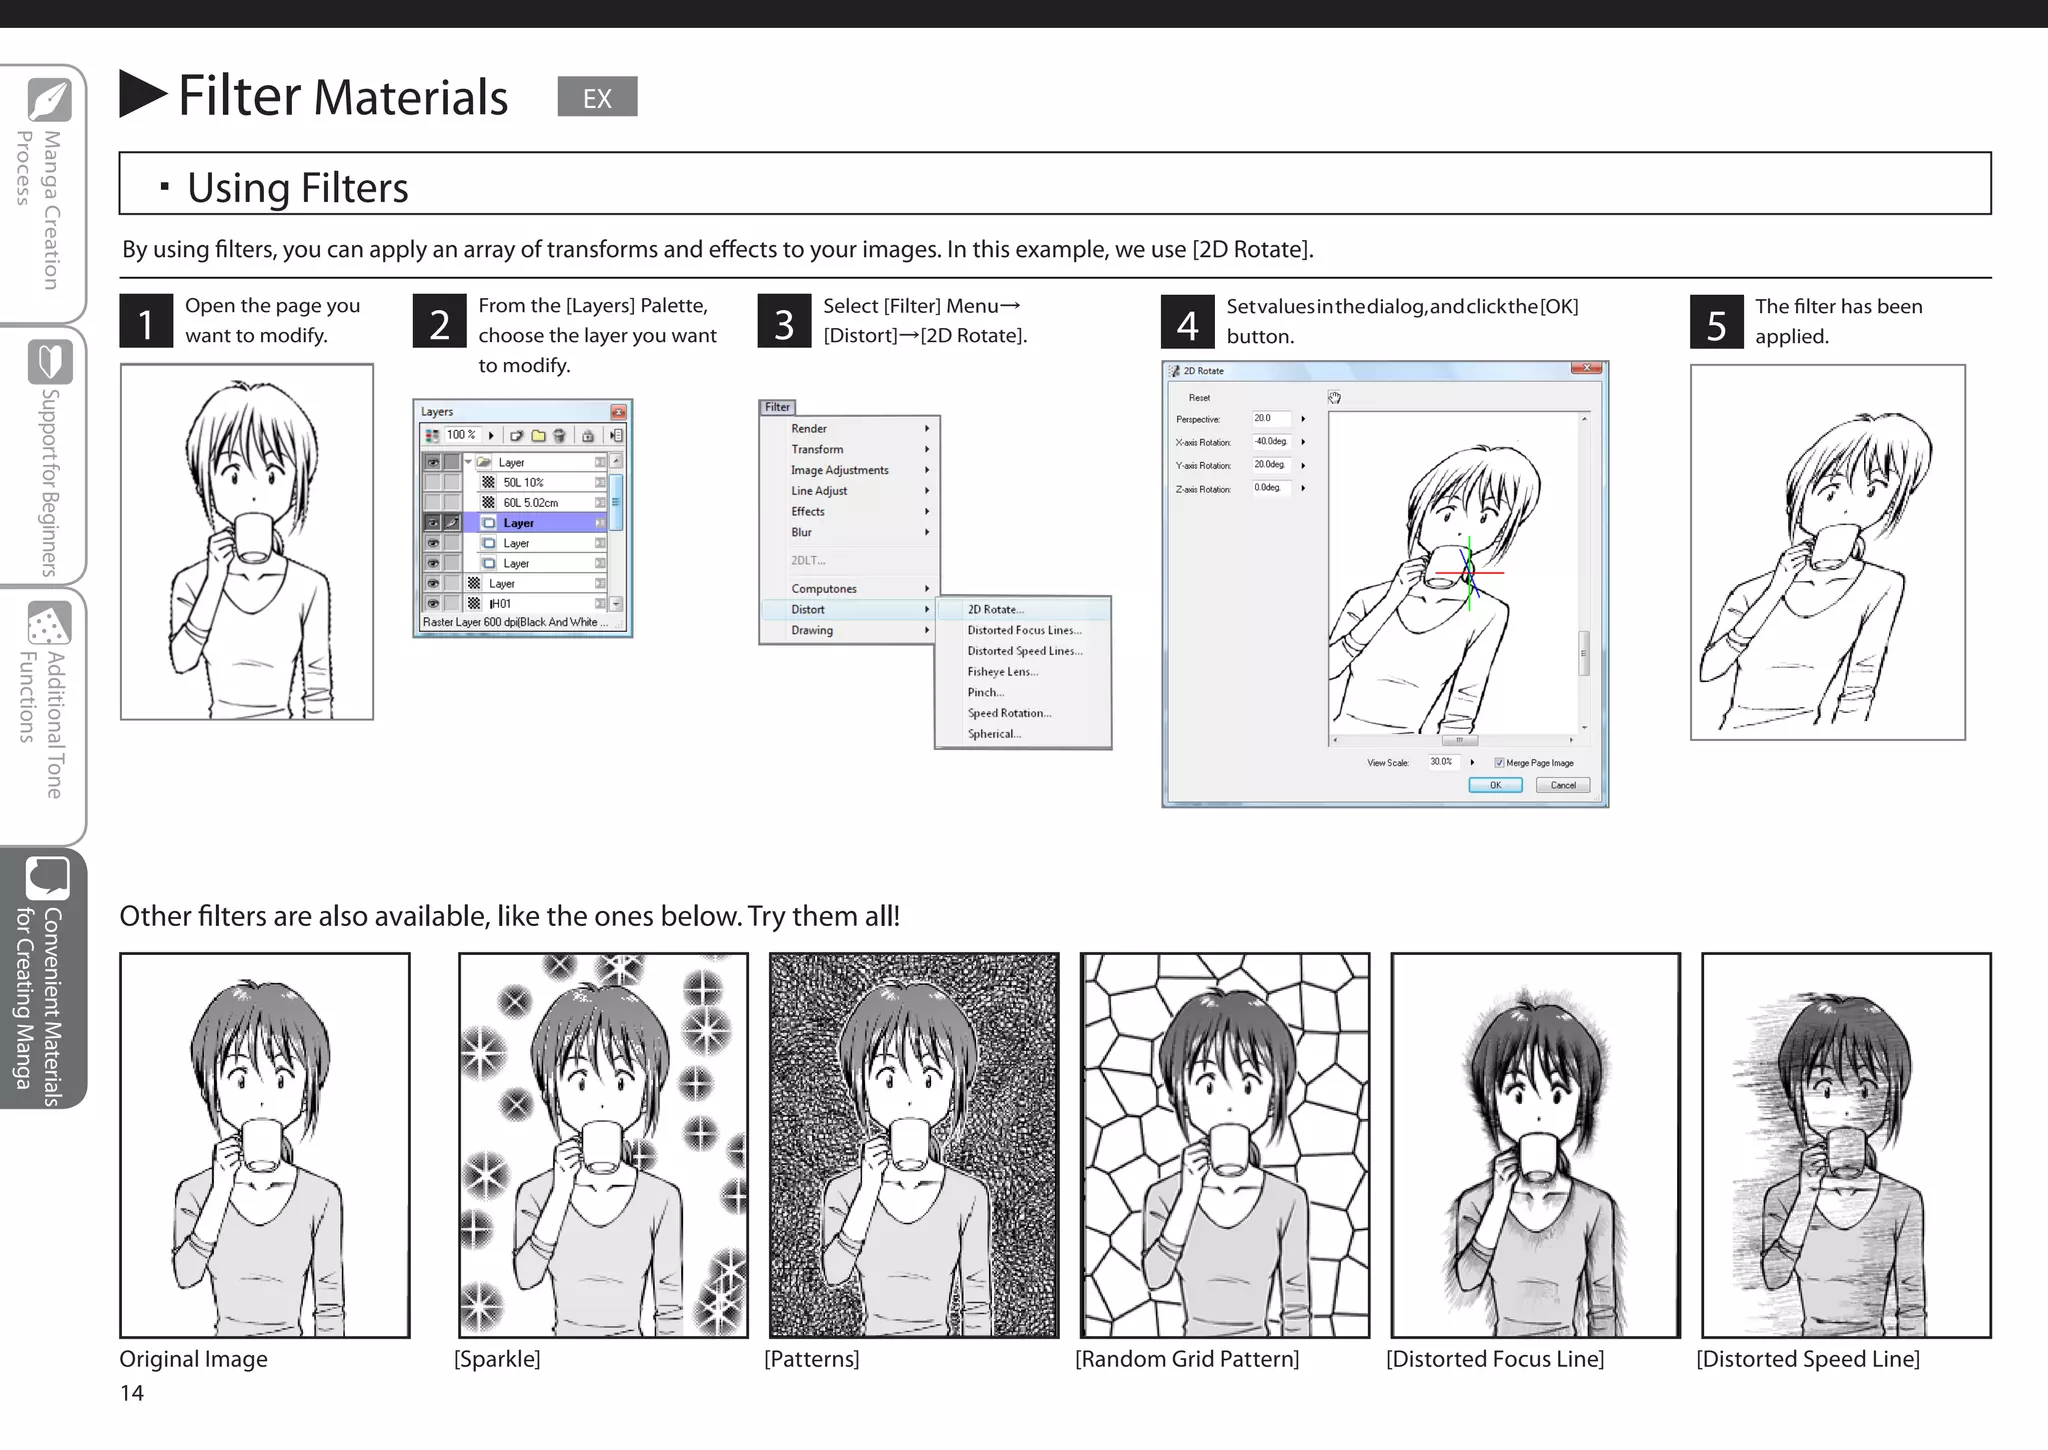Select Transform in the Filter menu
Screen dimensions: 2048x1450
tap(850, 449)
